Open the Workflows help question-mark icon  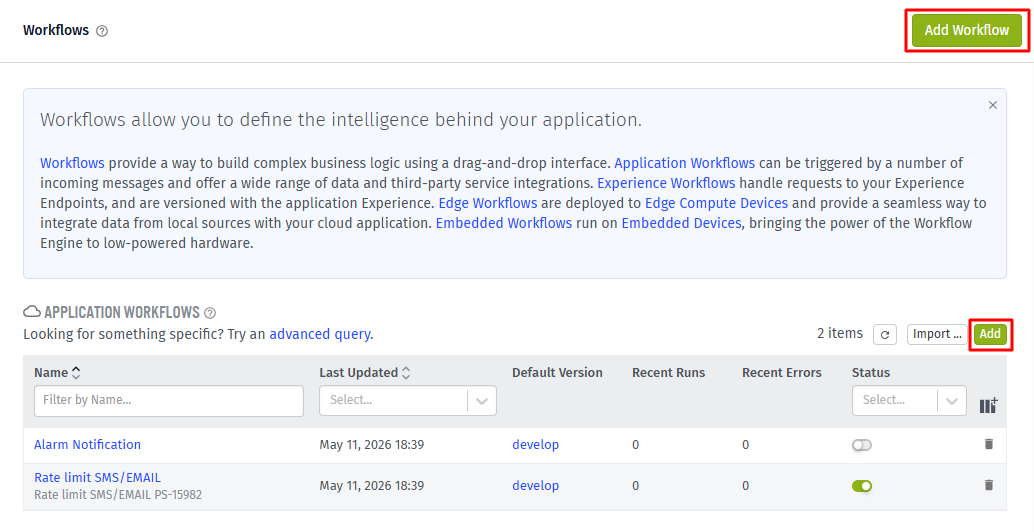click(x=102, y=31)
